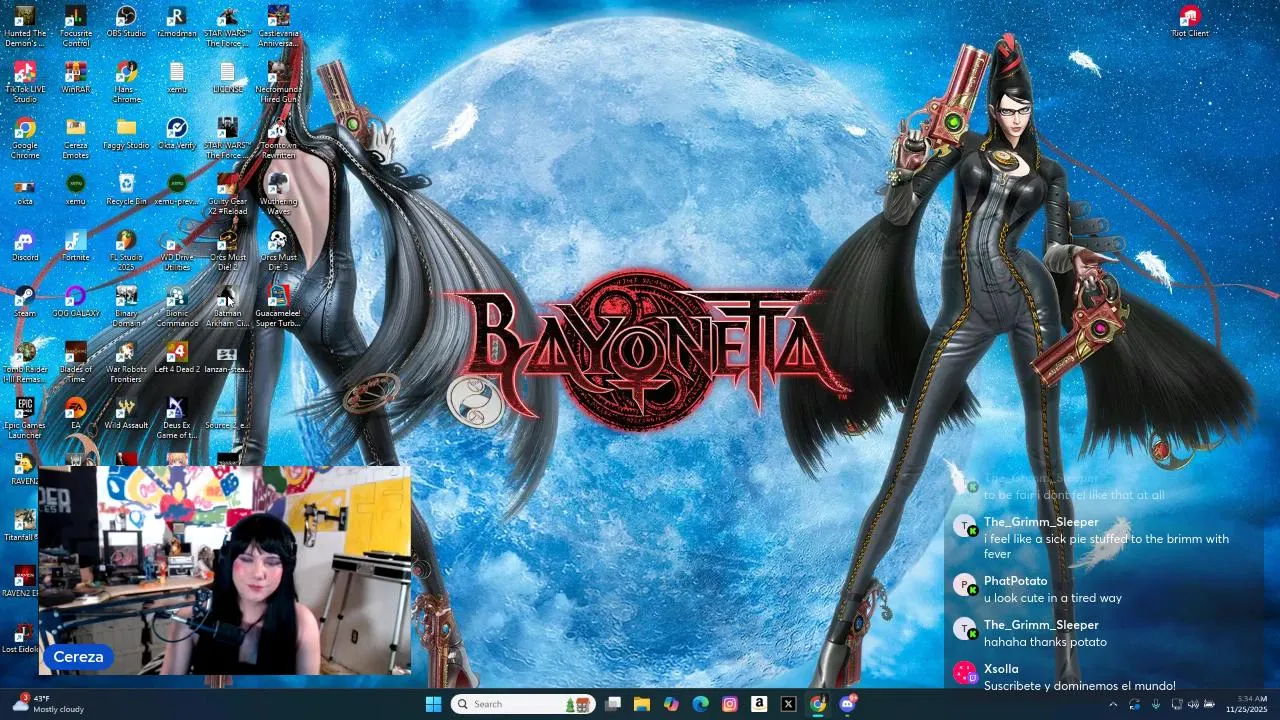Open Epic Games Launcher icon
This screenshot has height=720, width=1280.
pos(25,419)
